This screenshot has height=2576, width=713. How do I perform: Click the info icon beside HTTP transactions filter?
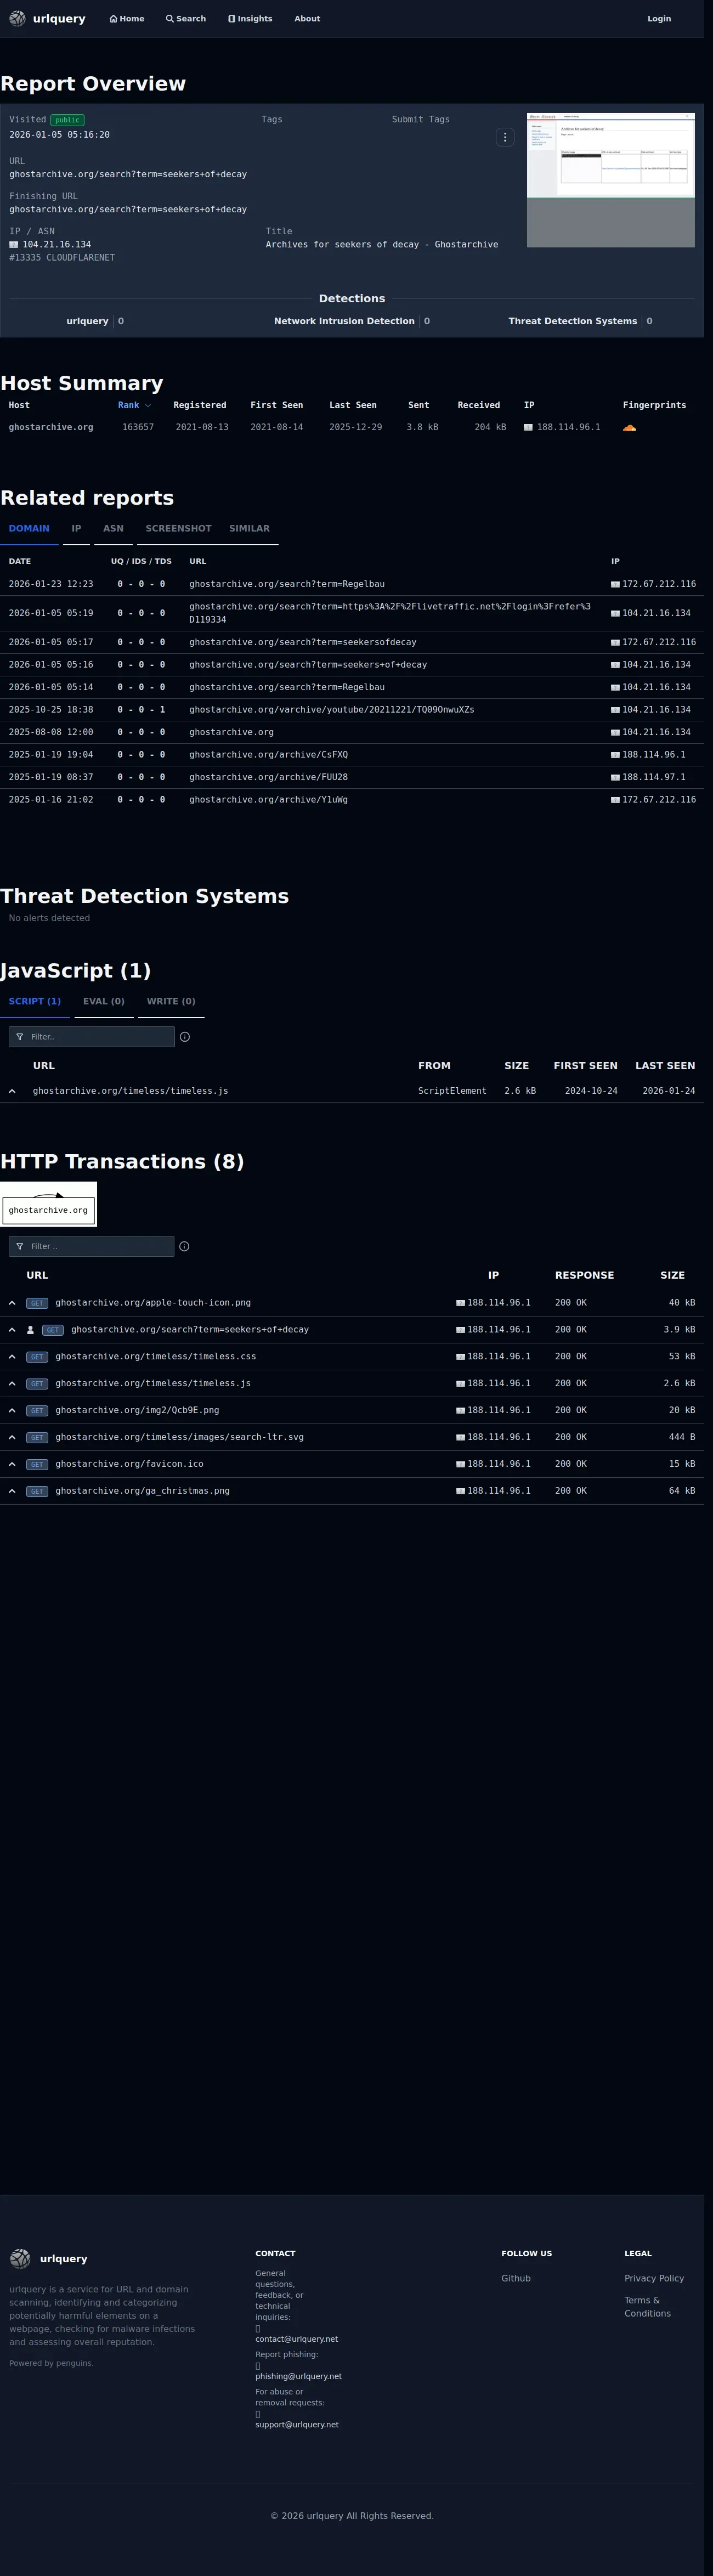coord(184,1246)
